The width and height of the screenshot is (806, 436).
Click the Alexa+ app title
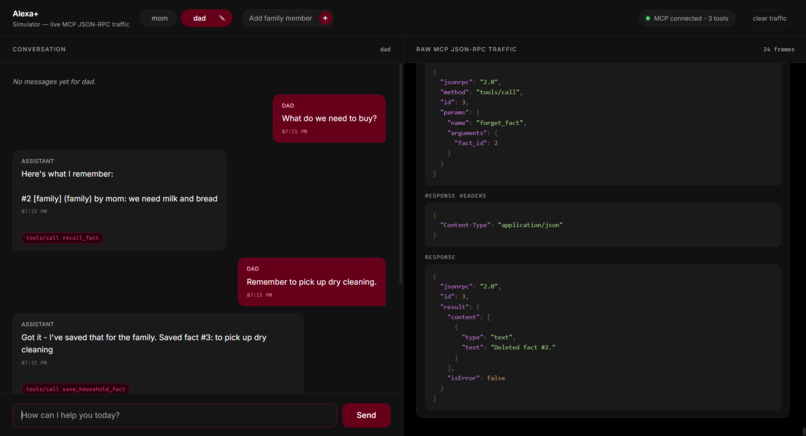(25, 13)
